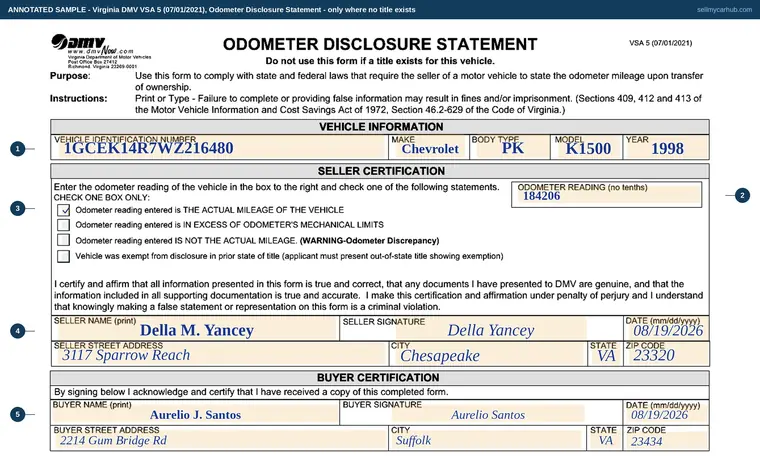
Task: Click the SELLER CERTIFICATION section header
Action: coord(381,171)
